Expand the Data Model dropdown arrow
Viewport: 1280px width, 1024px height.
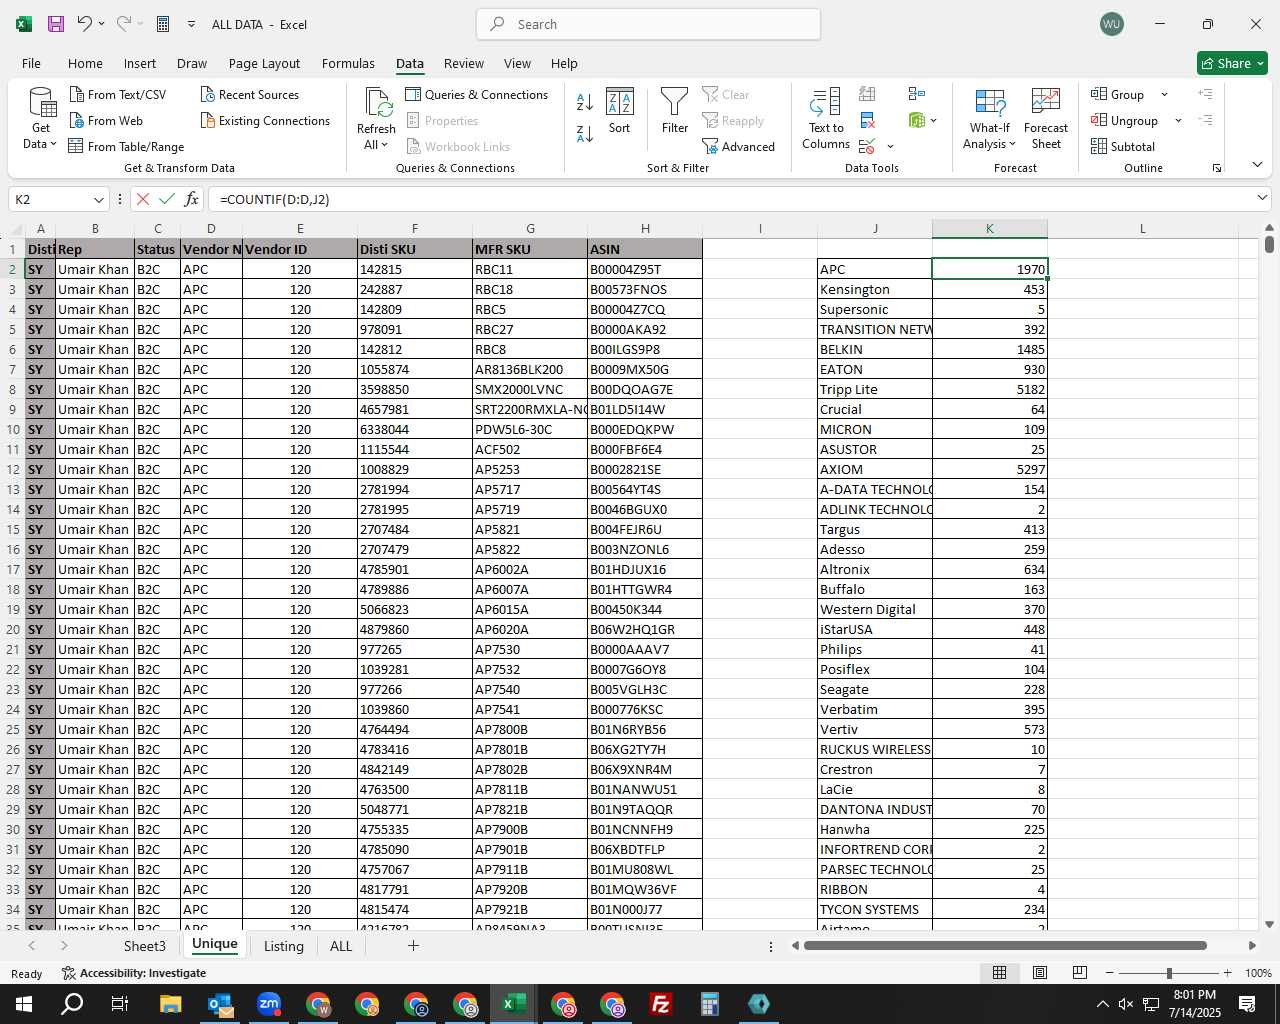coord(934,120)
